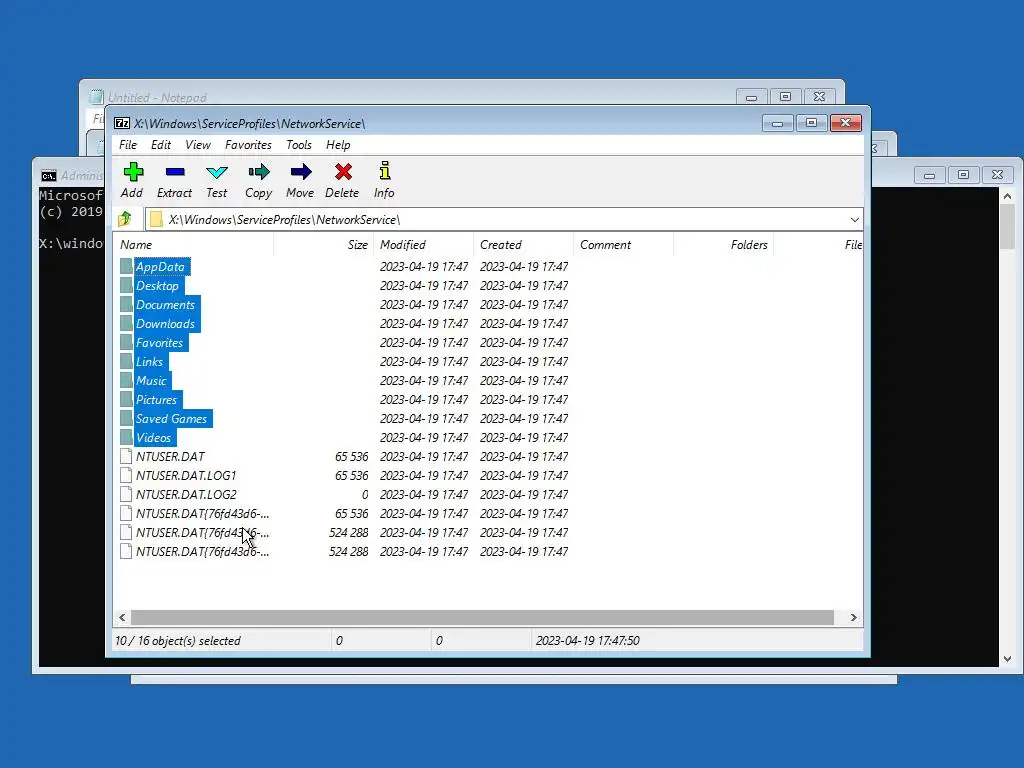
Task: Open the Edit menu
Action: coord(161,145)
